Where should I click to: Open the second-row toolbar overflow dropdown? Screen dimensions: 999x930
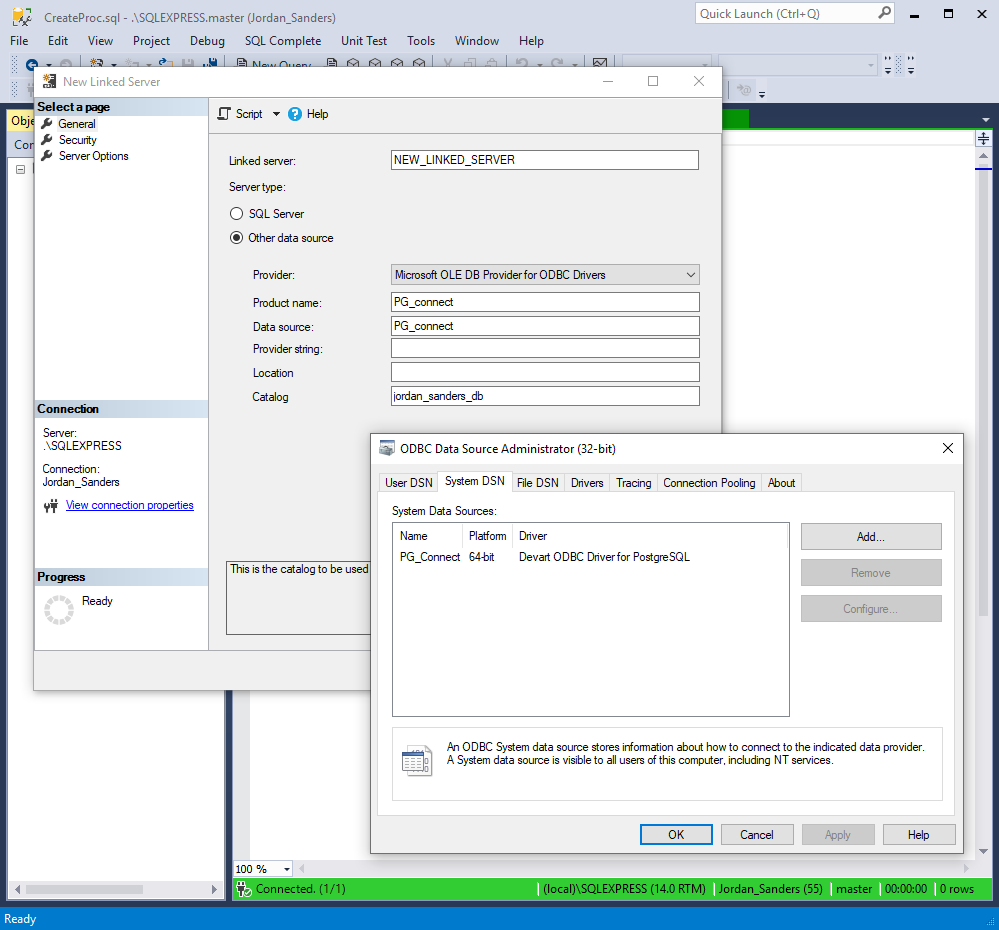(x=762, y=94)
